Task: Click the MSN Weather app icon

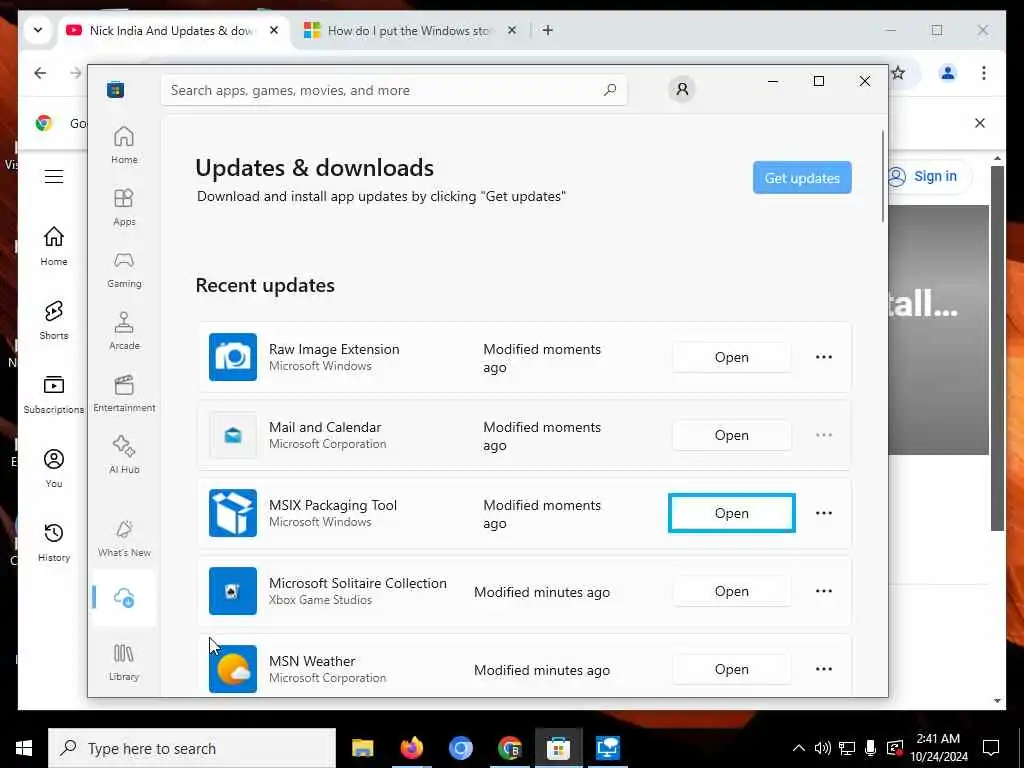Action: [x=232, y=669]
